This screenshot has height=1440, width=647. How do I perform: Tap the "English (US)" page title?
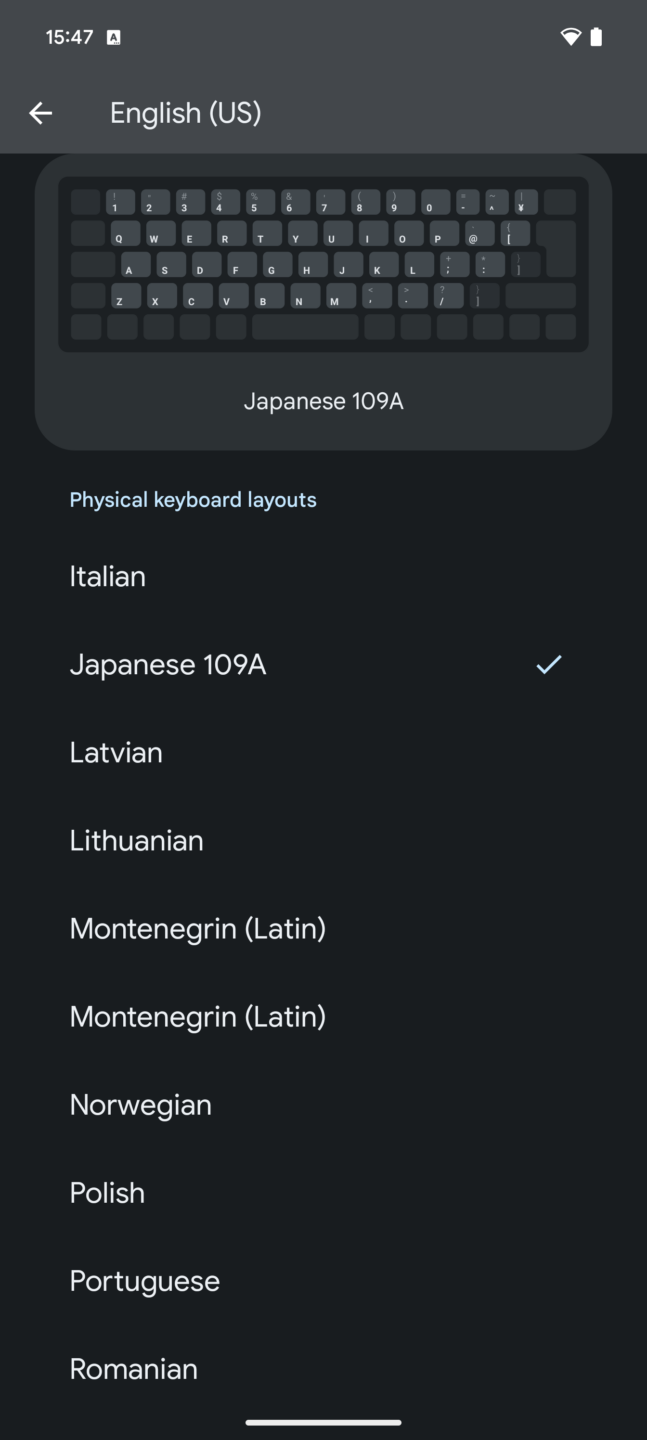(x=185, y=113)
